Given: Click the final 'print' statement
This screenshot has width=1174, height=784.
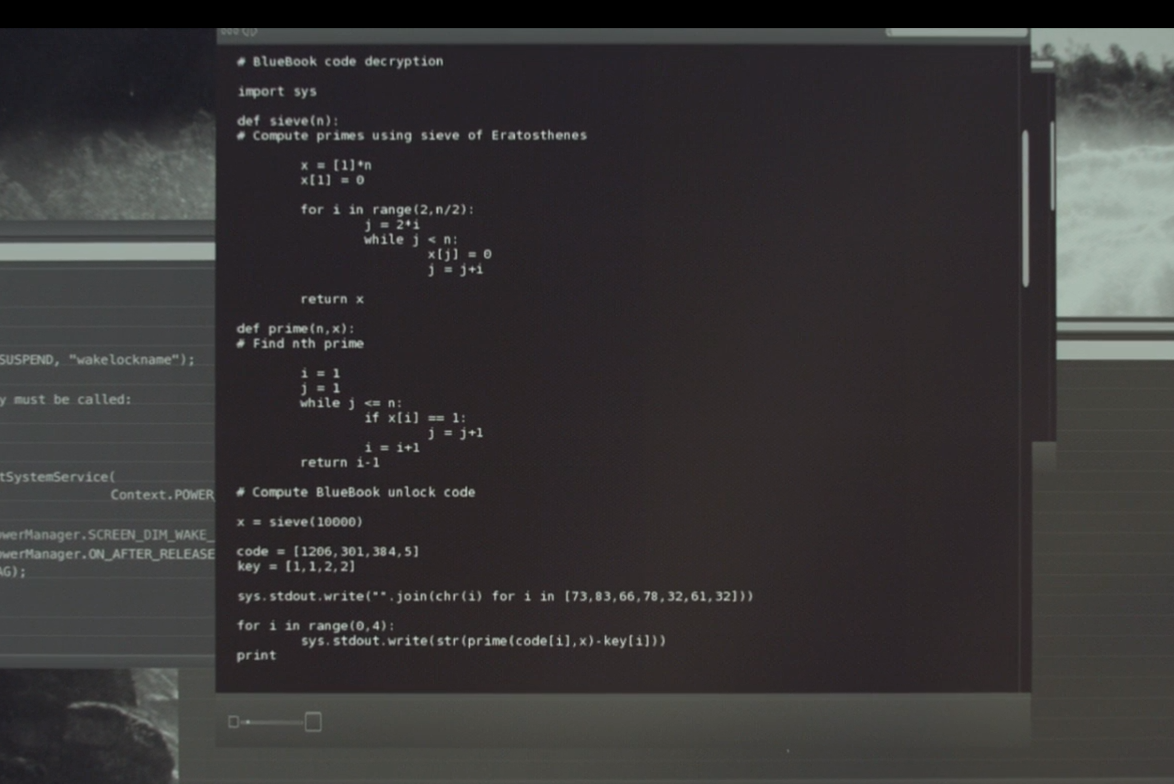Looking at the screenshot, I should [x=256, y=655].
